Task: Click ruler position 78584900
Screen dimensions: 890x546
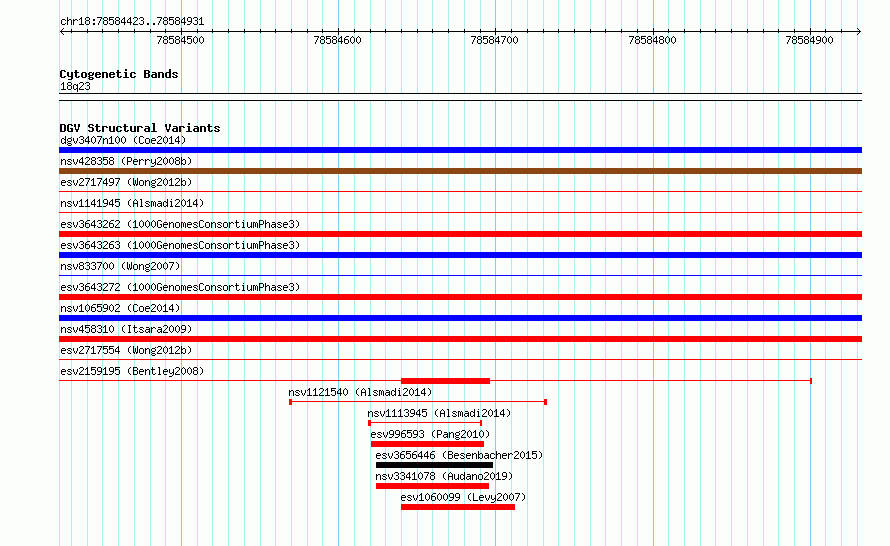Action: [x=809, y=40]
